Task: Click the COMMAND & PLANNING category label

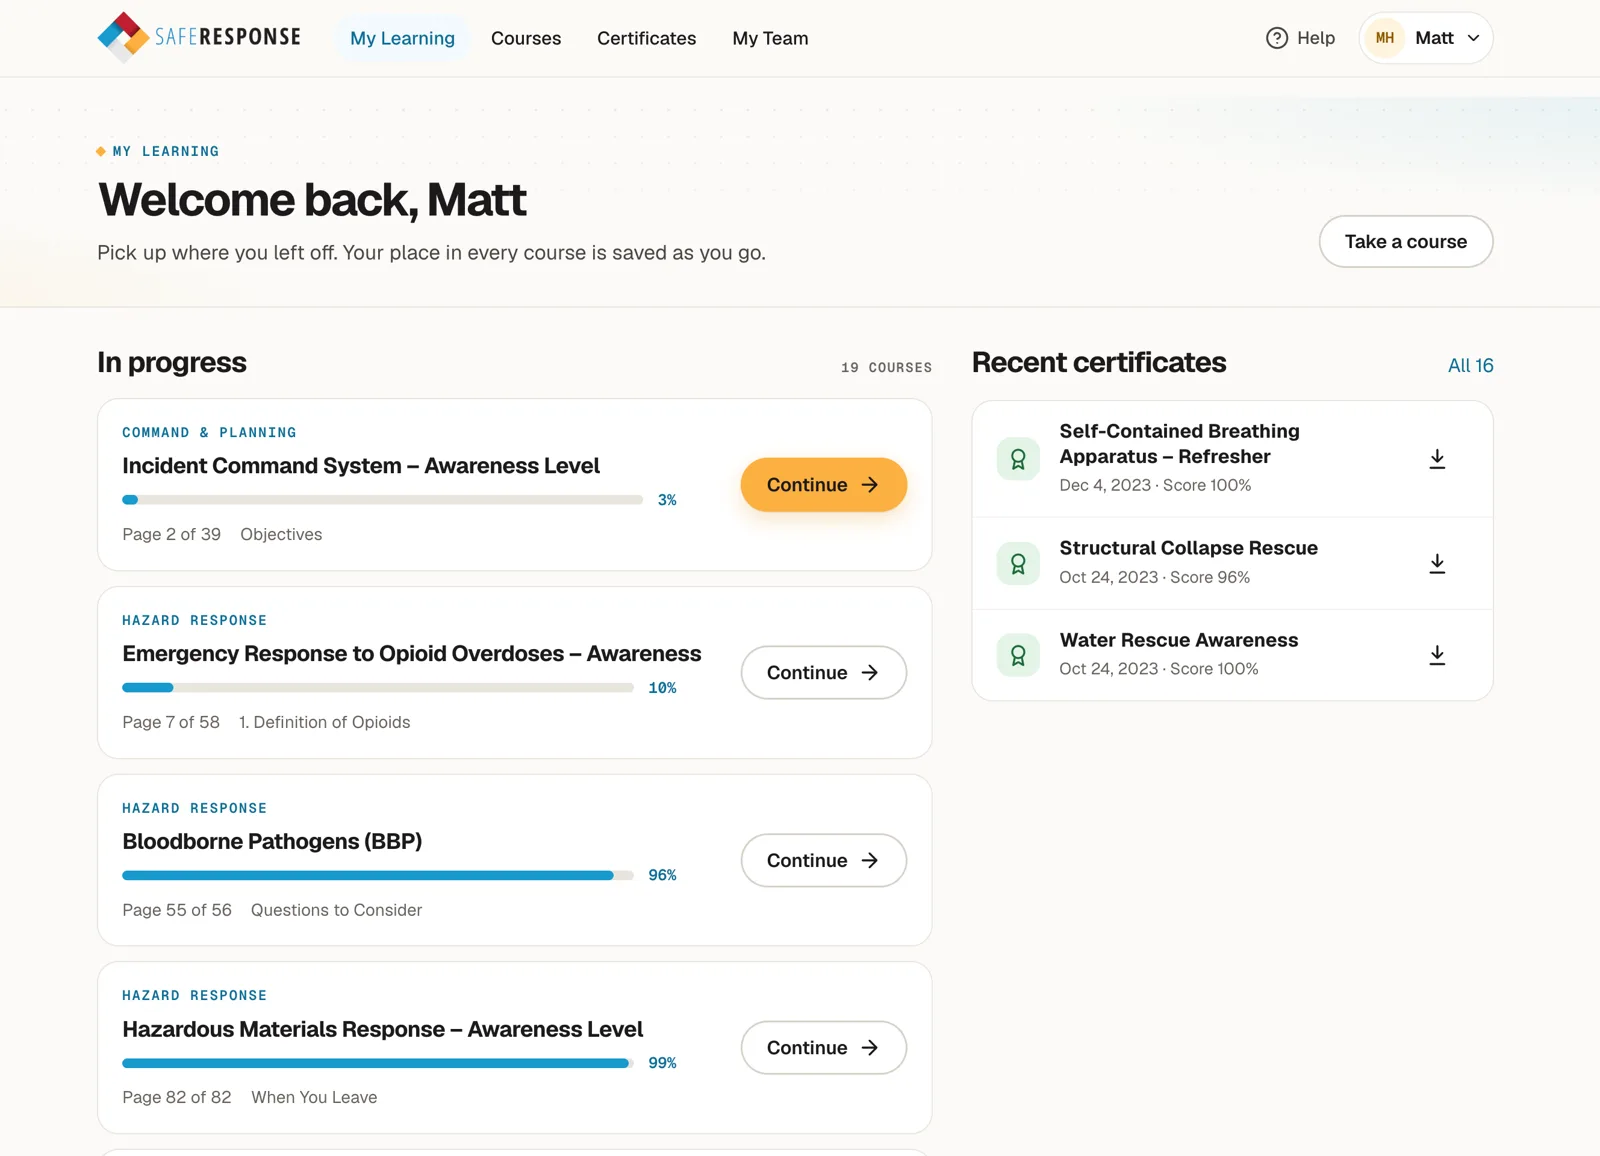Action: click(209, 433)
